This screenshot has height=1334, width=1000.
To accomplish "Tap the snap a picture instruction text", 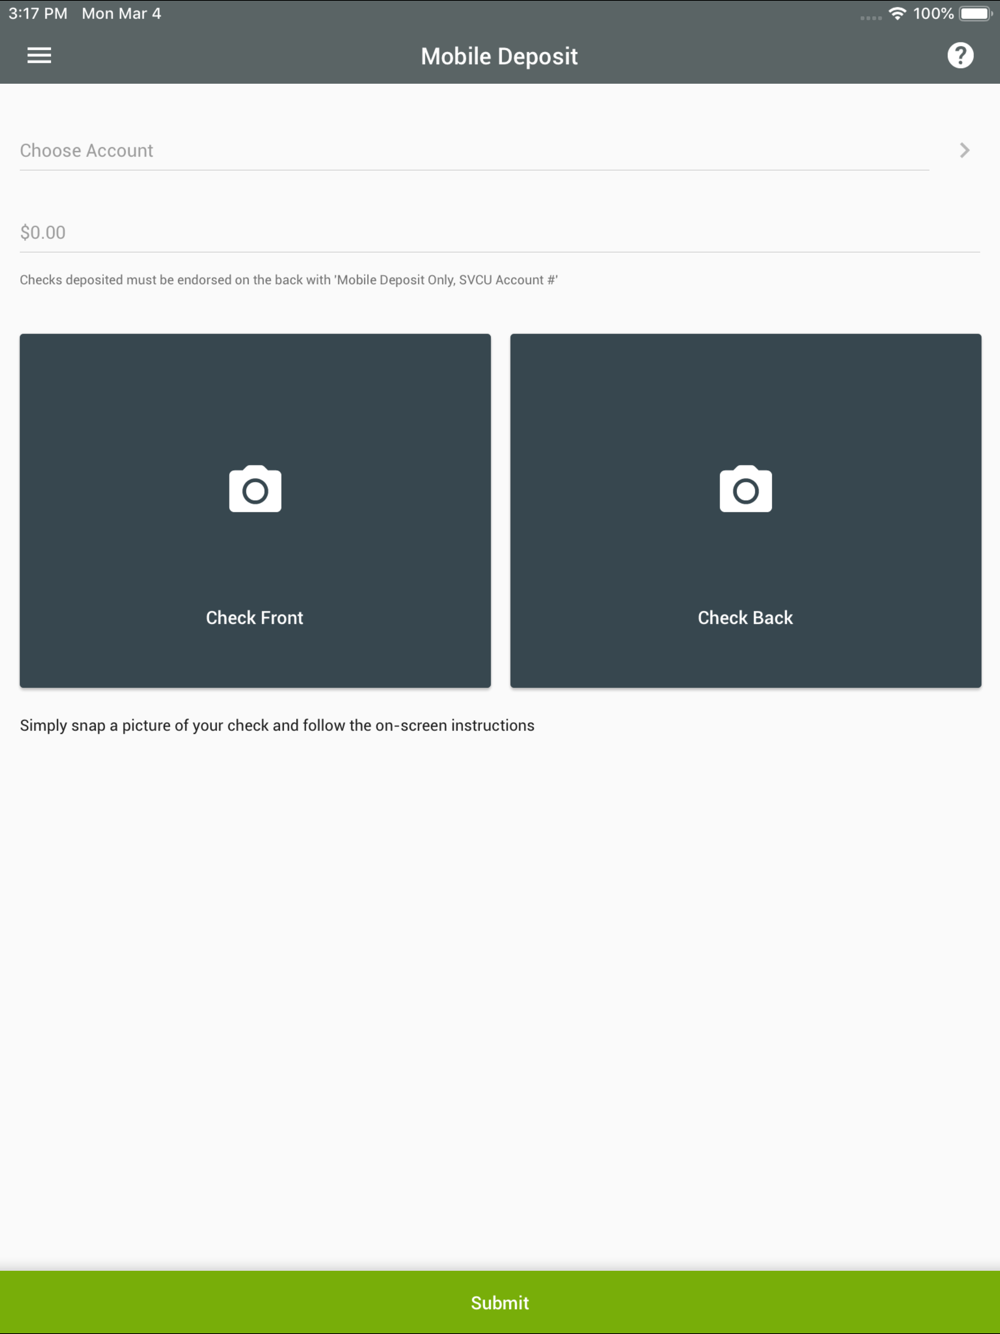I will 277,725.
